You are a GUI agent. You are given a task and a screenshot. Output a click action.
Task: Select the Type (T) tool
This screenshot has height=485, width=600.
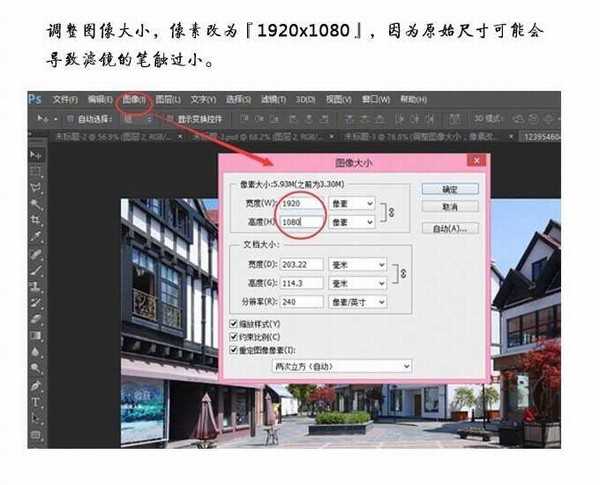click(x=36, y=402)
